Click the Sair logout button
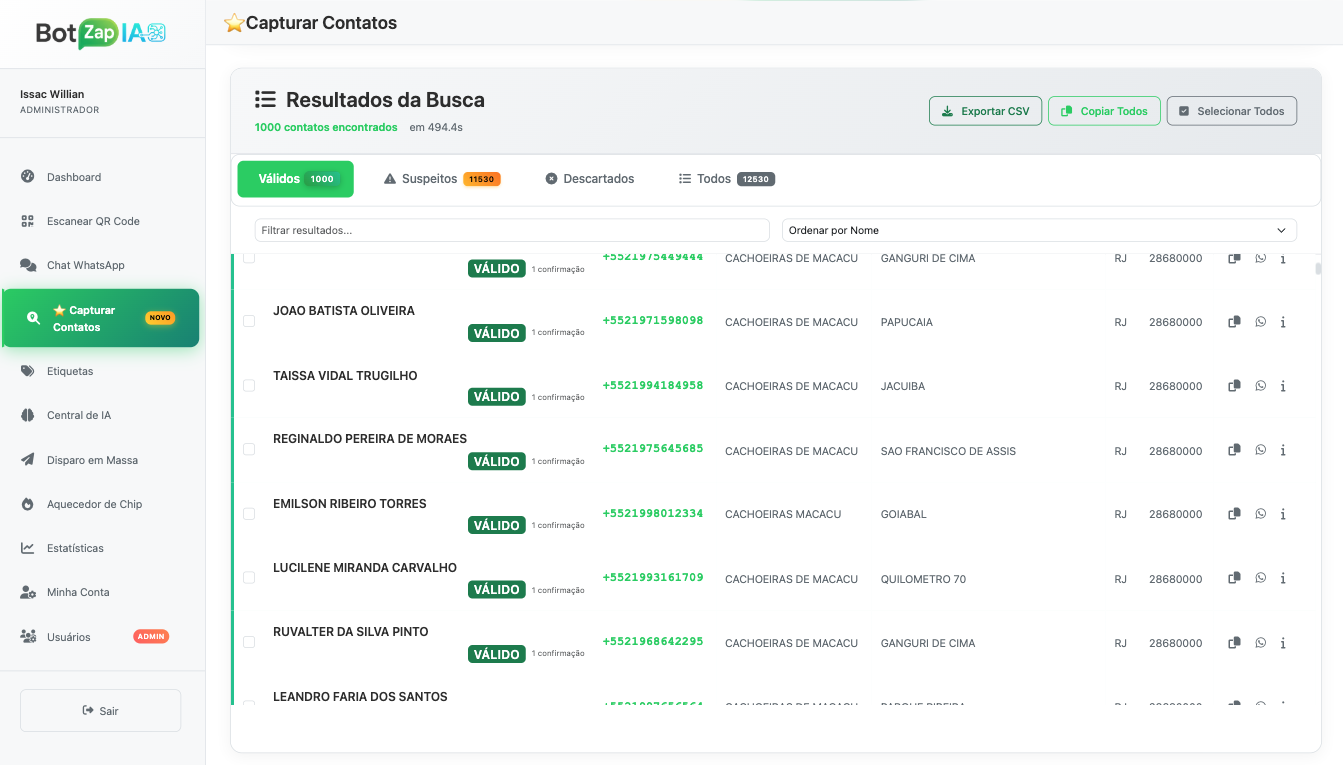The height and width of the screenshot is (765, 1343). coord(100,711)
